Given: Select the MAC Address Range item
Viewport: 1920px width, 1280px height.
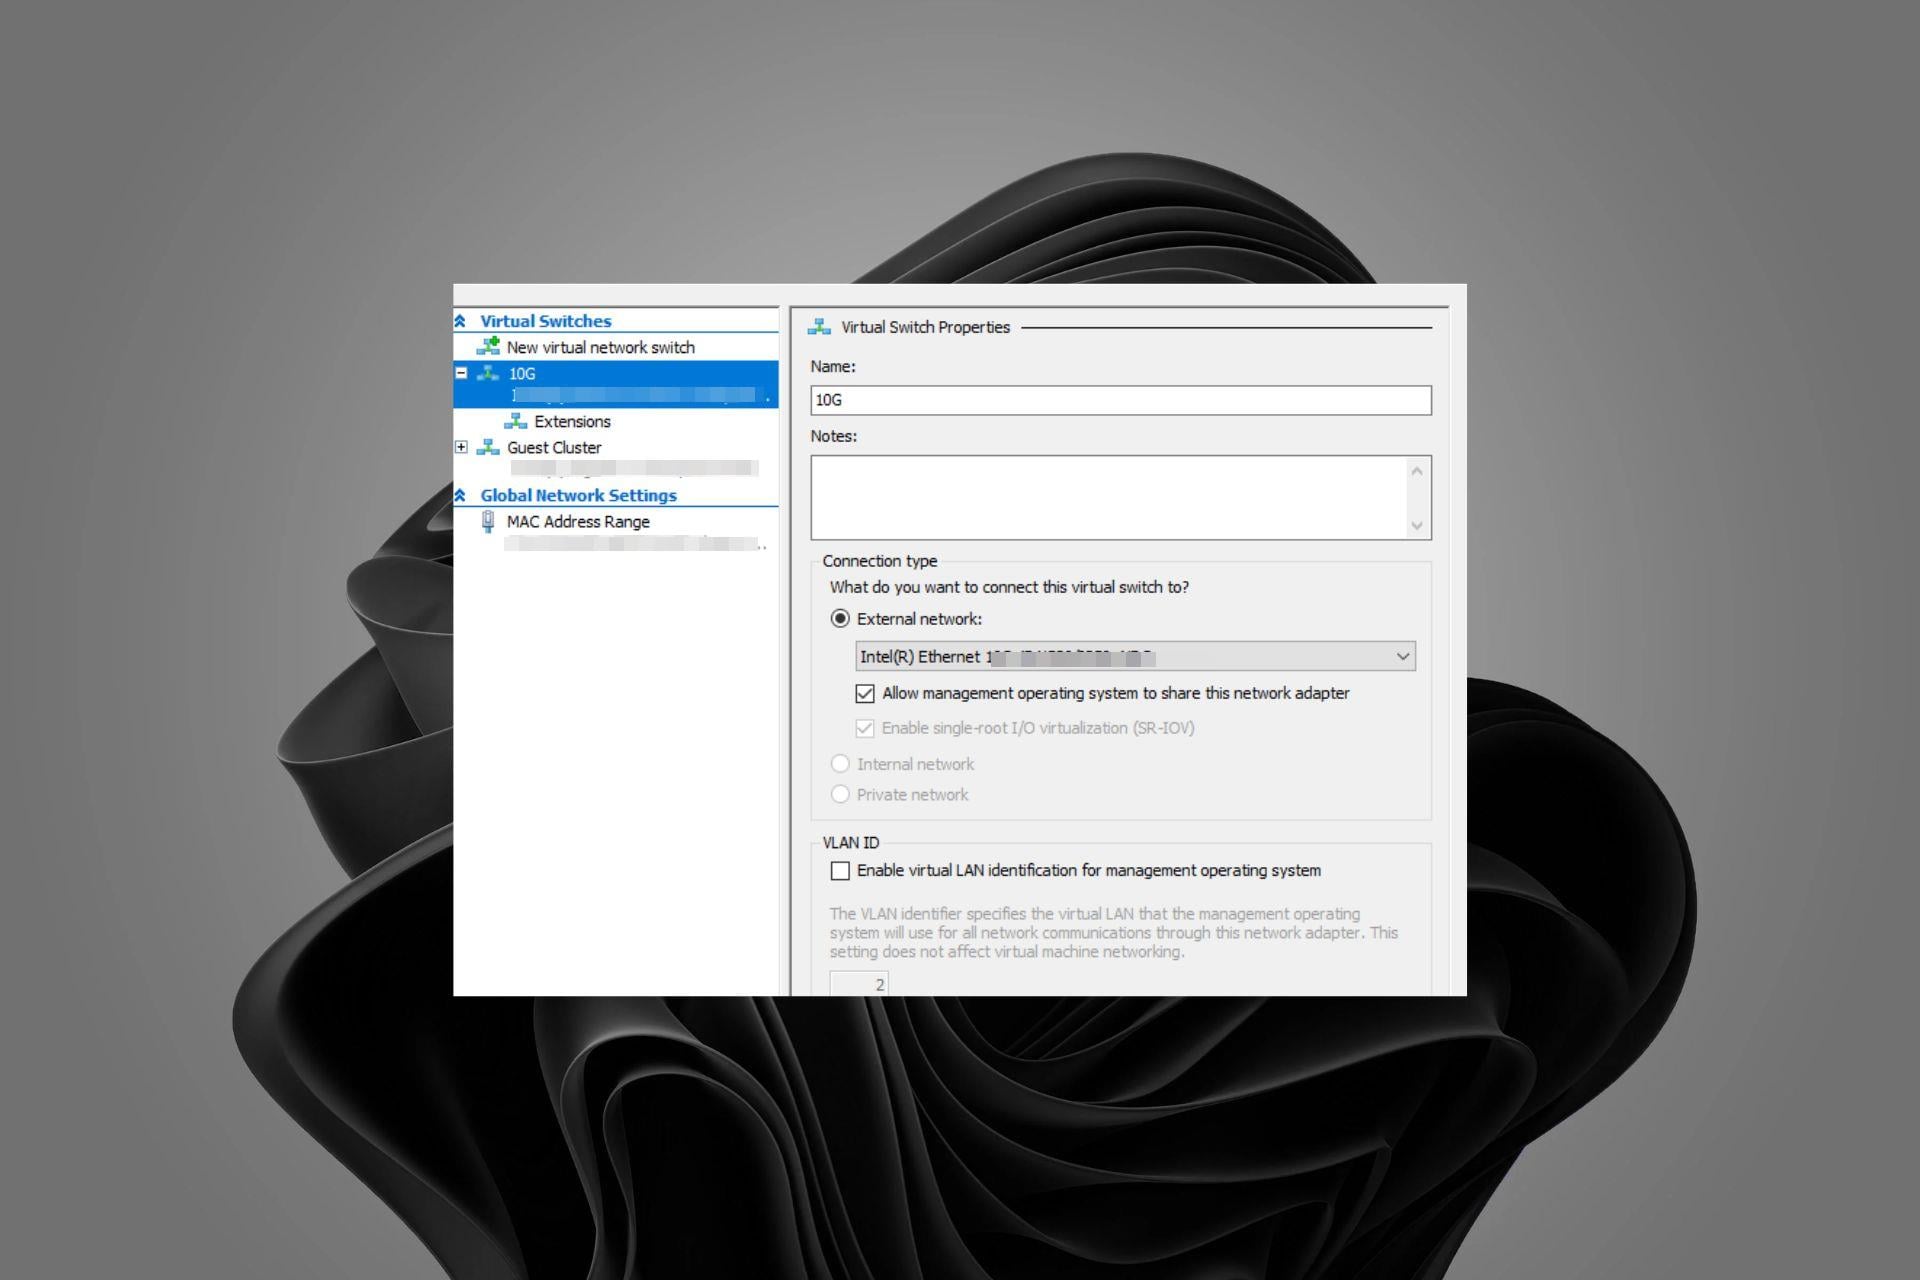Looking at the screenshot, I should [578, 521].
